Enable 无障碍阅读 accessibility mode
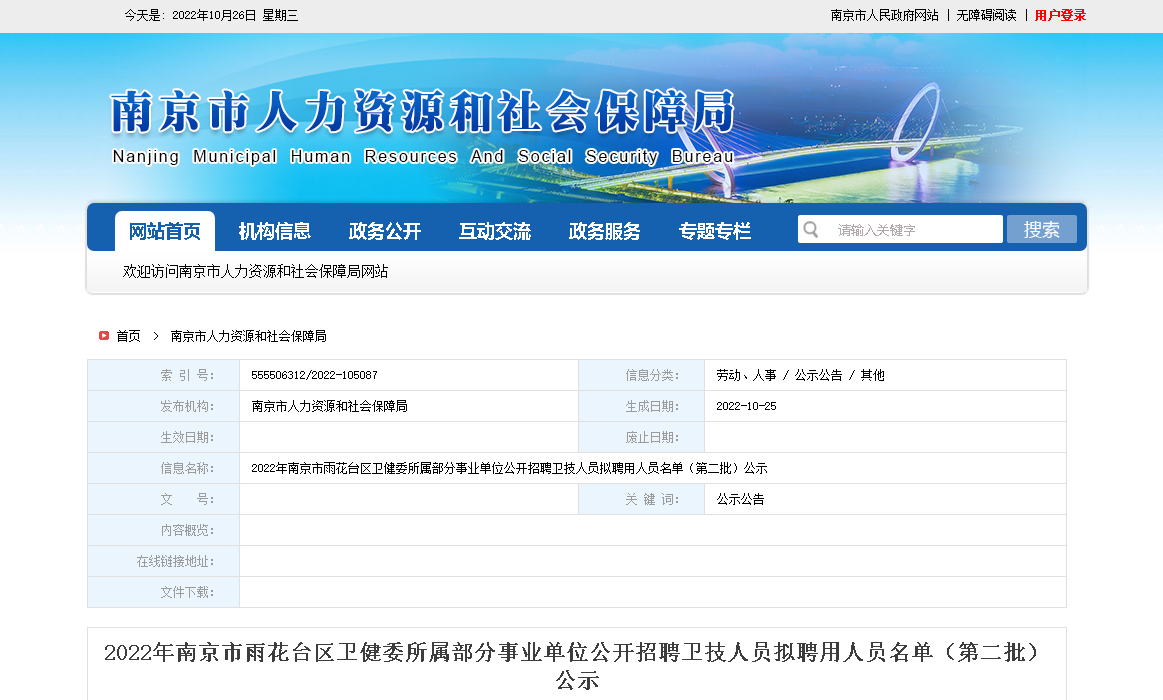 point(986,15)
